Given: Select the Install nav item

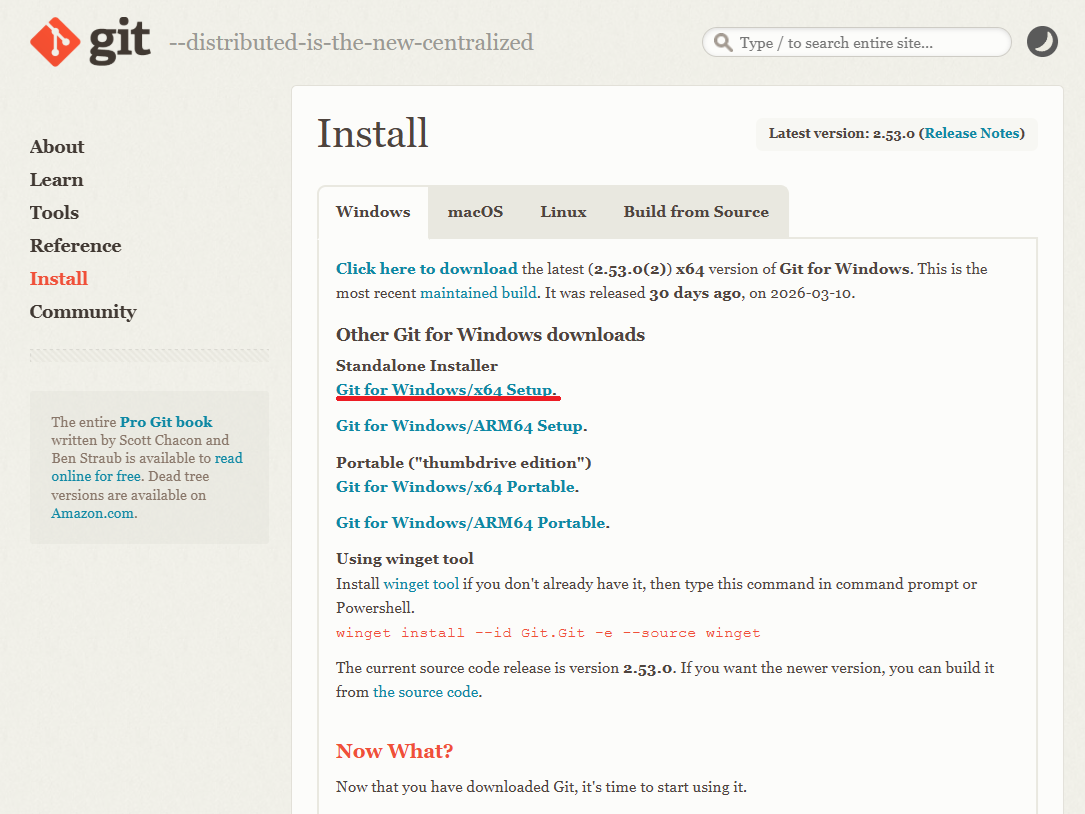Looking at the screenshot, I should click(59, 279).
